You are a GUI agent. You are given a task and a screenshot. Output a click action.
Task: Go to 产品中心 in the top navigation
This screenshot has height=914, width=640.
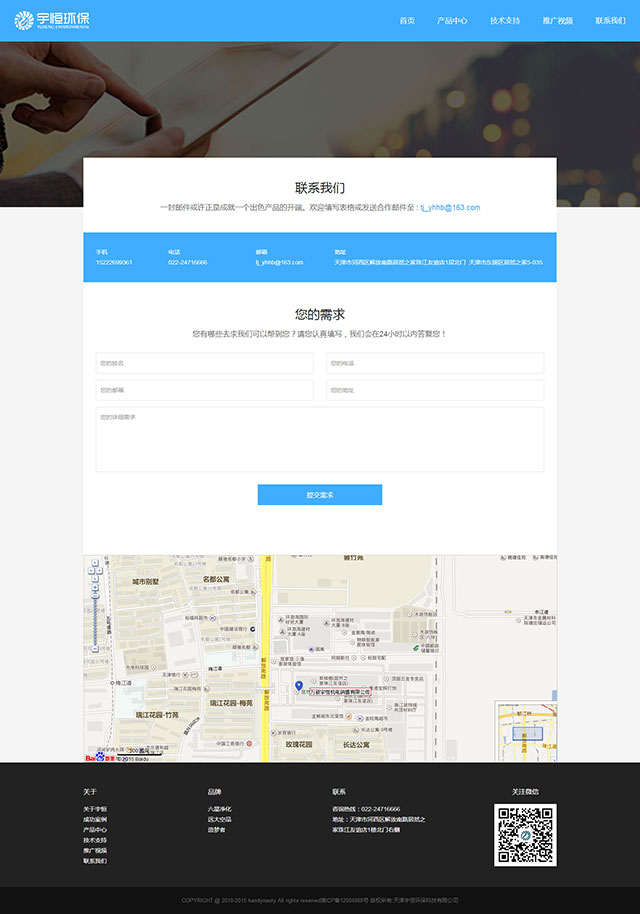452,21
